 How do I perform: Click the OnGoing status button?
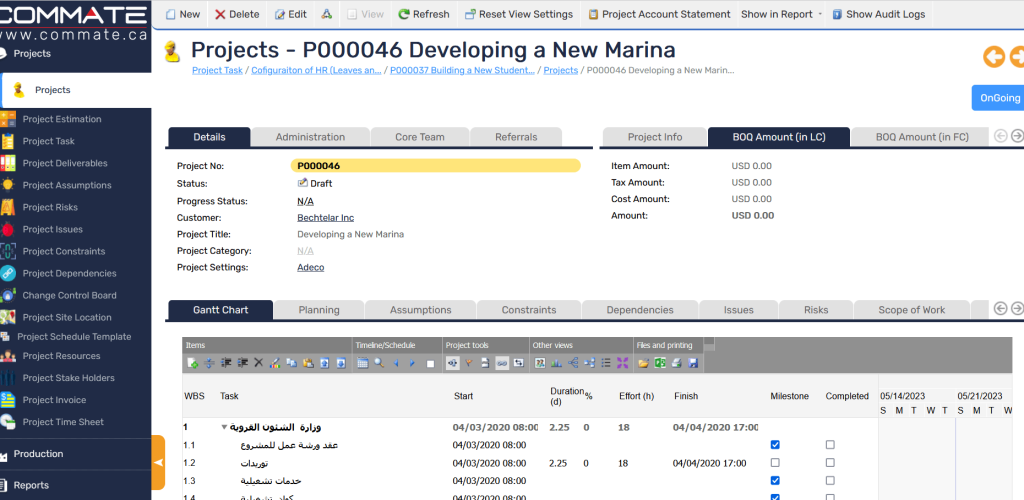999,98
